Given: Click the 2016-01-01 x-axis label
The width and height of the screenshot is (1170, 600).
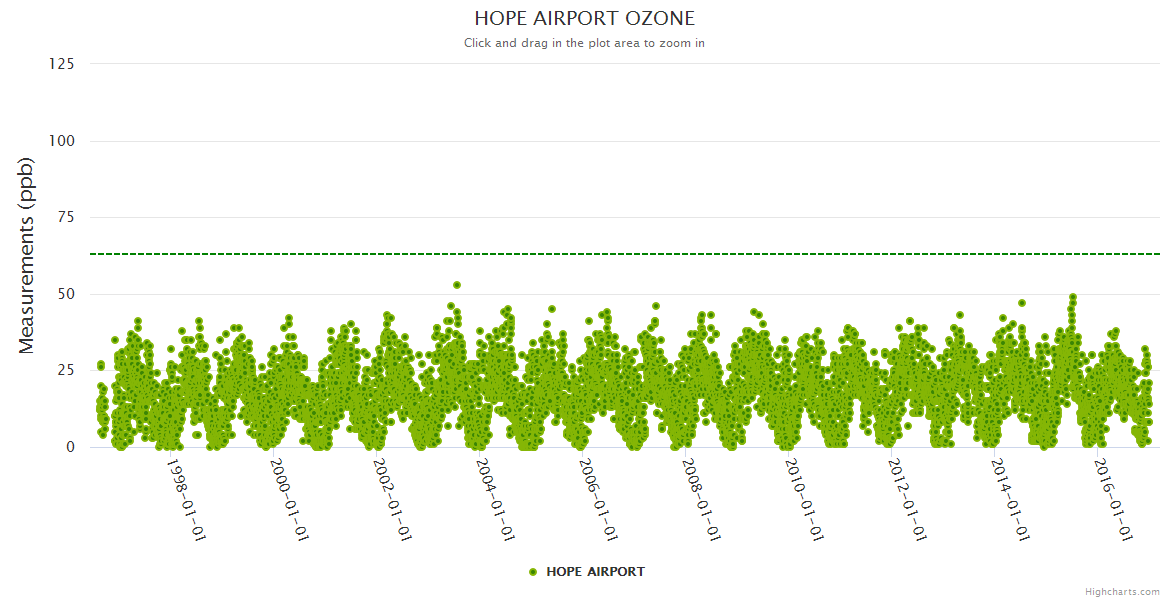Looking at the screenshot, I should (1113, 500).
